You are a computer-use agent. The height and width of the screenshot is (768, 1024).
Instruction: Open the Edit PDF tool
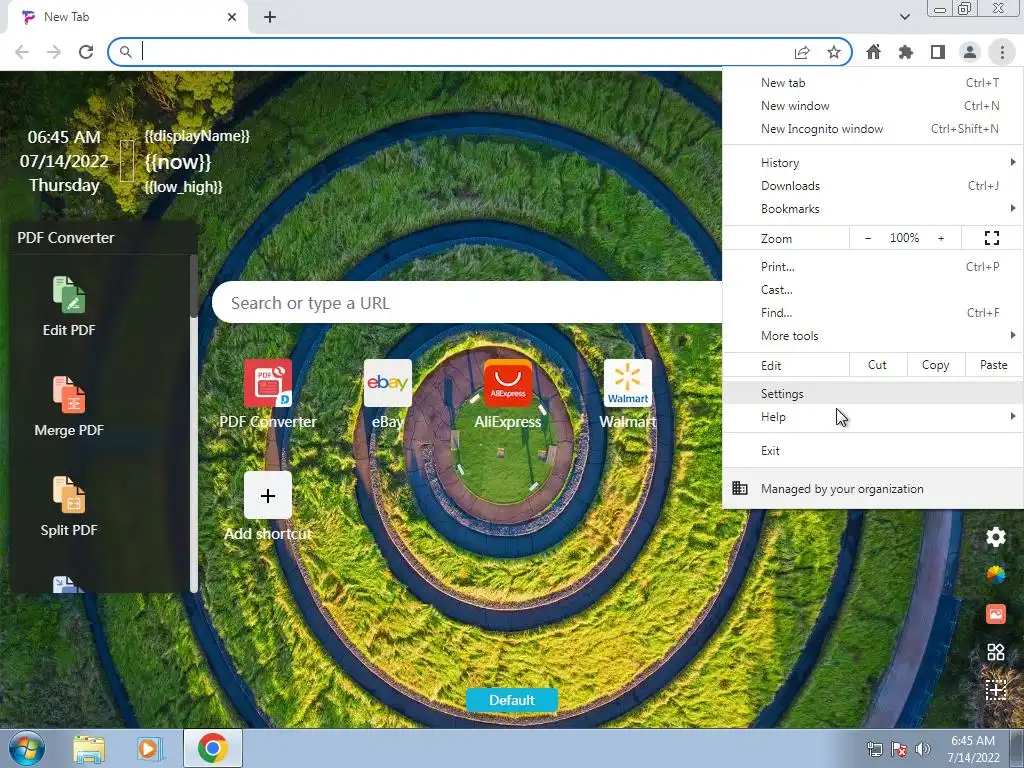point(69,306)
